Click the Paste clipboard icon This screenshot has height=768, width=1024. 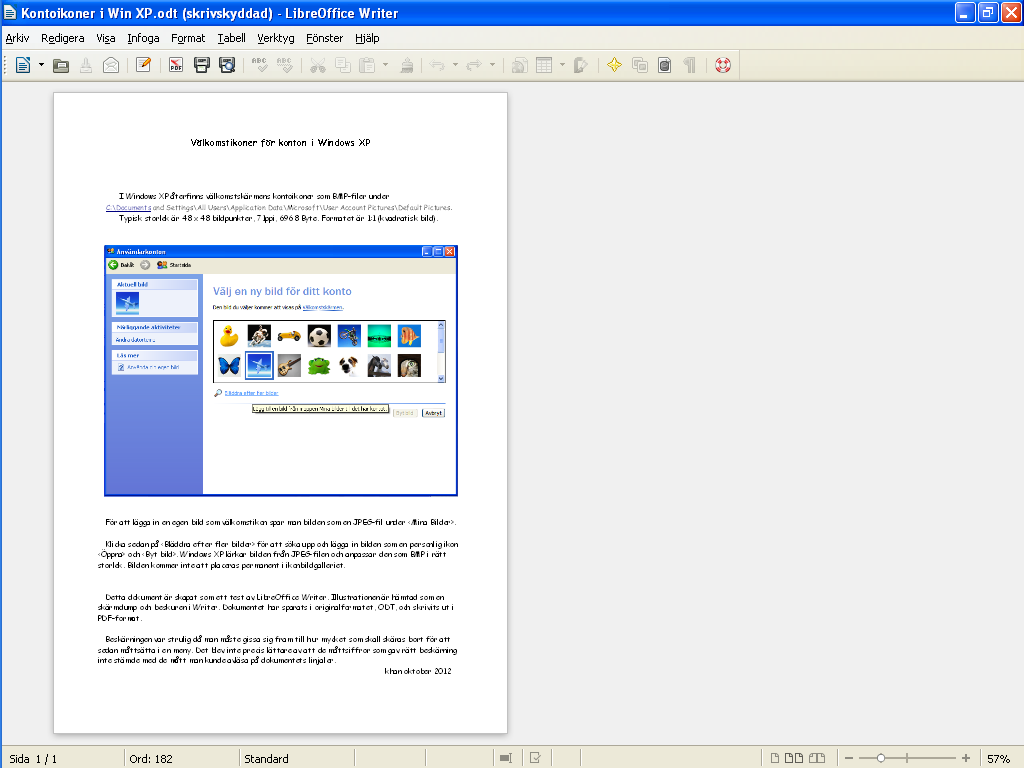click(x=368, y=65)
